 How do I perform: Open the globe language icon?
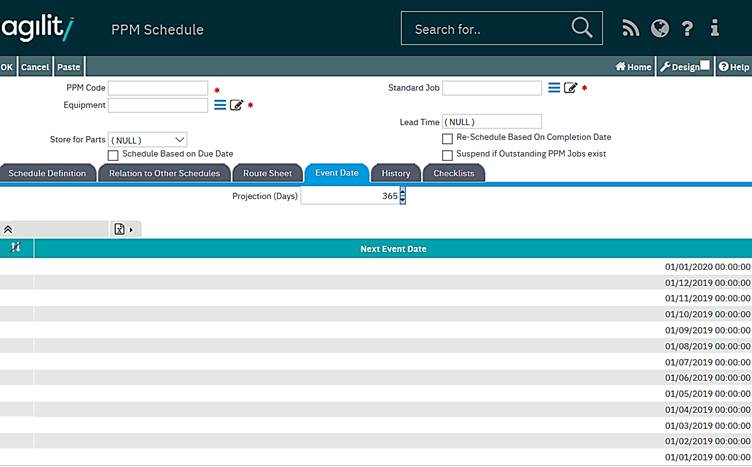click(659, 28)
